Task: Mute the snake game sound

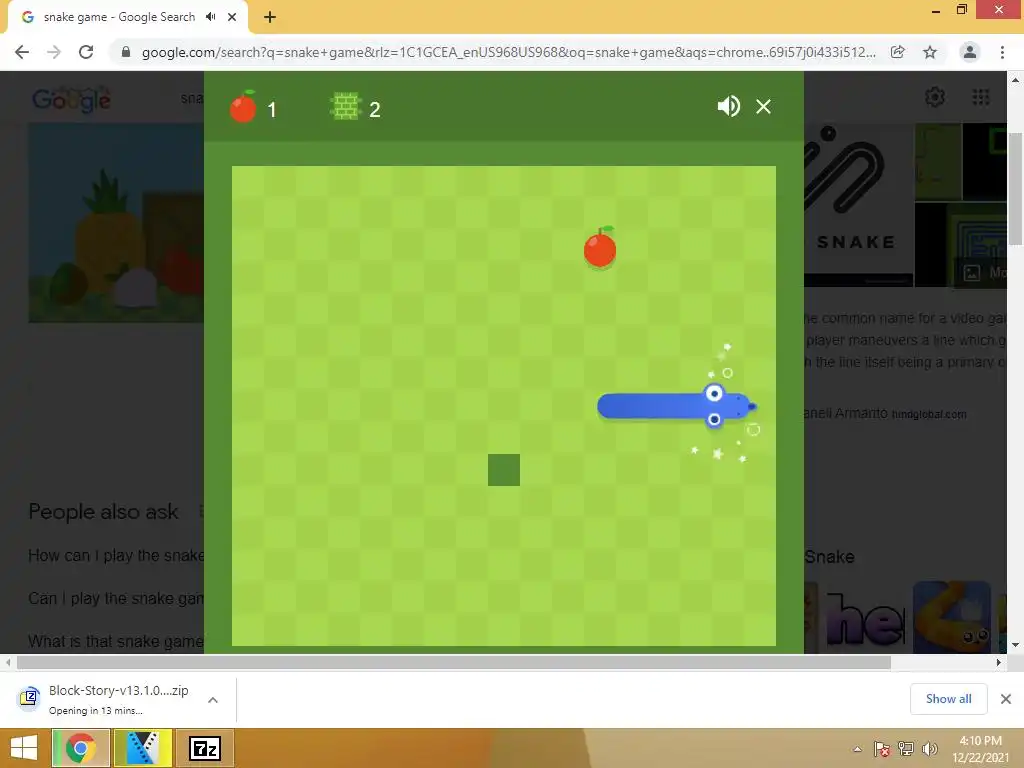Action: 728,106
